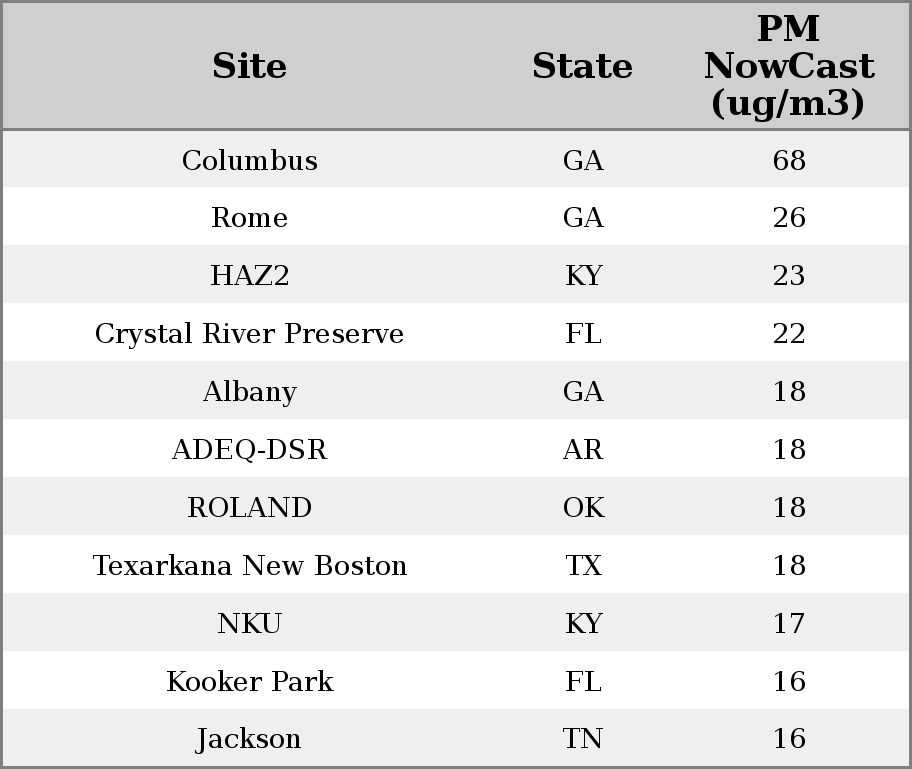Viewport: 912px width, 769px height.
Task: Click Rome PM value 26
Action: (x=789, y=218)
